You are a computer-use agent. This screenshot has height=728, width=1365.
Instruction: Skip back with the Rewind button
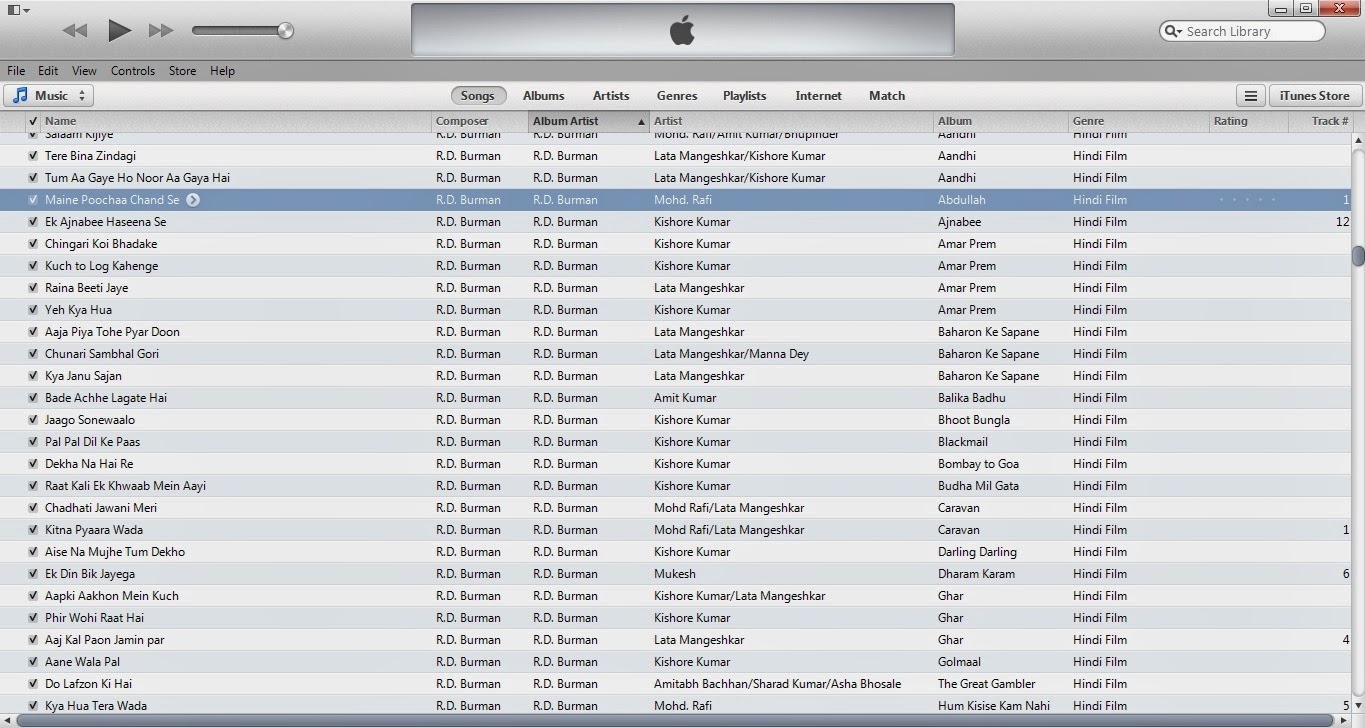(x=75, y=31)
